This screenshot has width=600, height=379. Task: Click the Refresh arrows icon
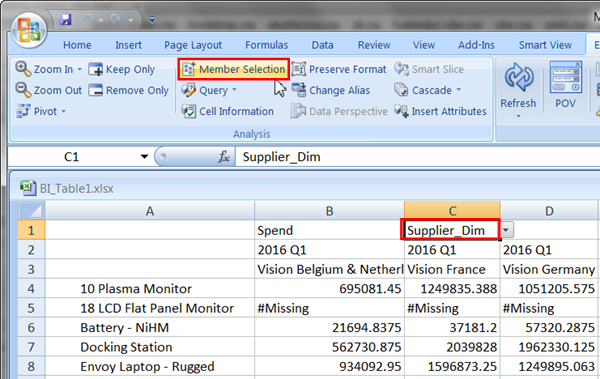click(518, 78)
